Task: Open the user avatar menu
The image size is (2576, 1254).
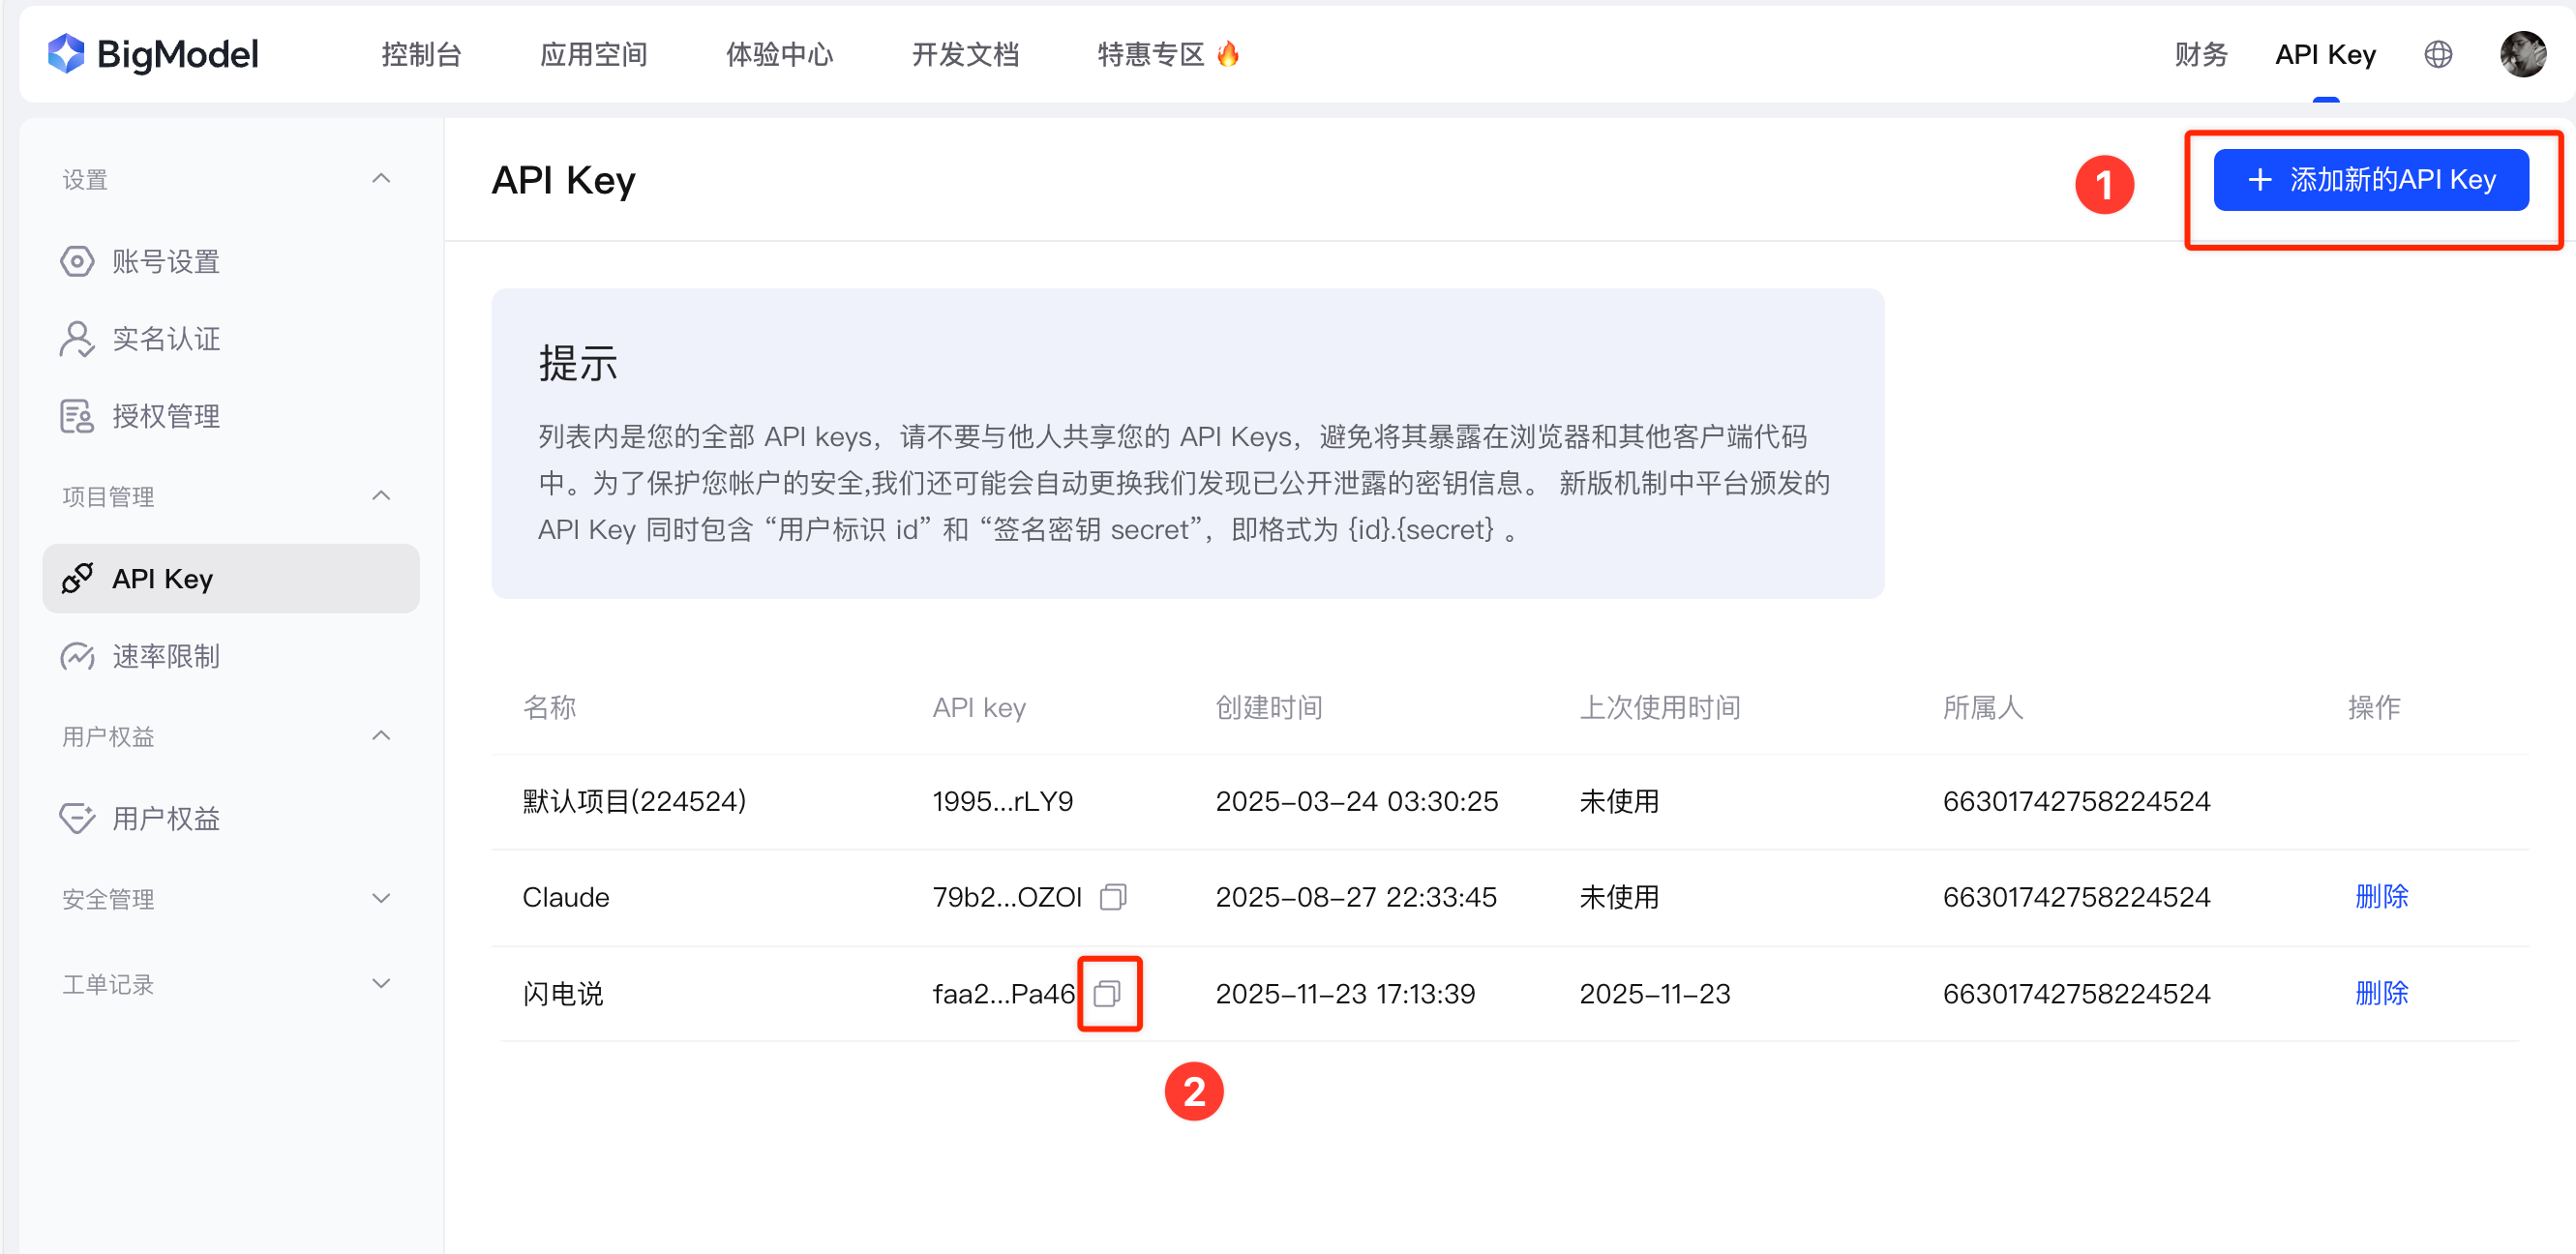Action: (2522, 54)
